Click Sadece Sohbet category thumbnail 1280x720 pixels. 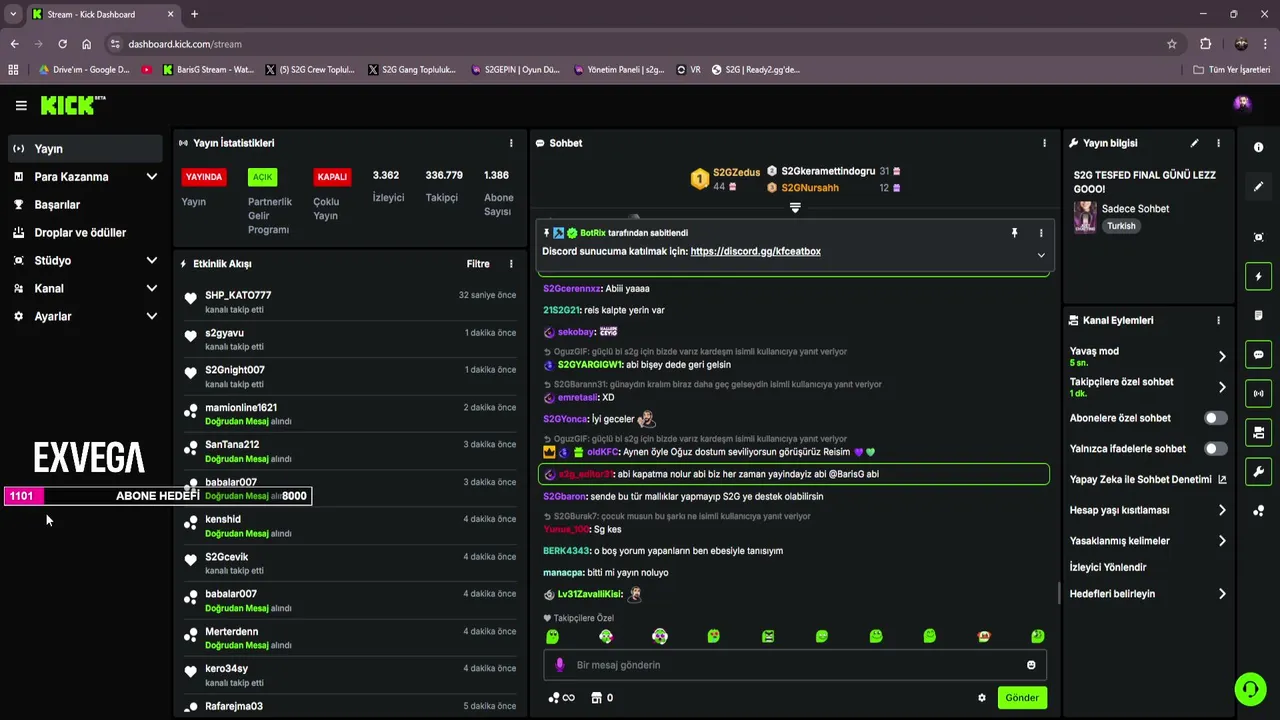coord(1085,217)
